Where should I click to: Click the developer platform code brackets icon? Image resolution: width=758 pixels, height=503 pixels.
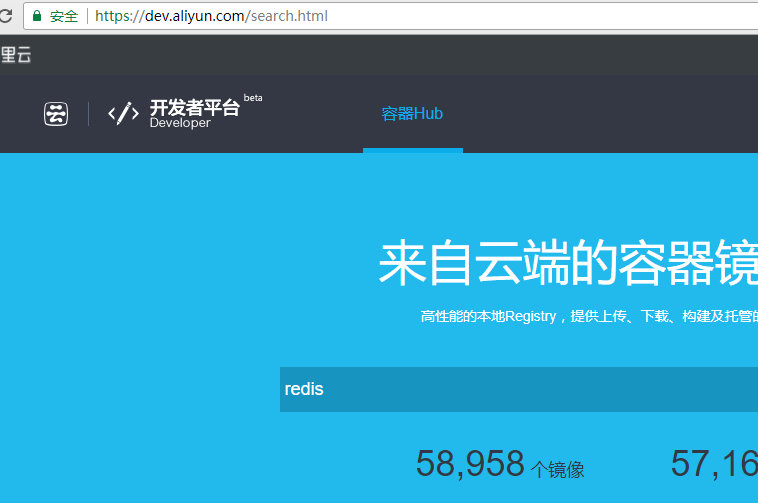coord(123,113)
